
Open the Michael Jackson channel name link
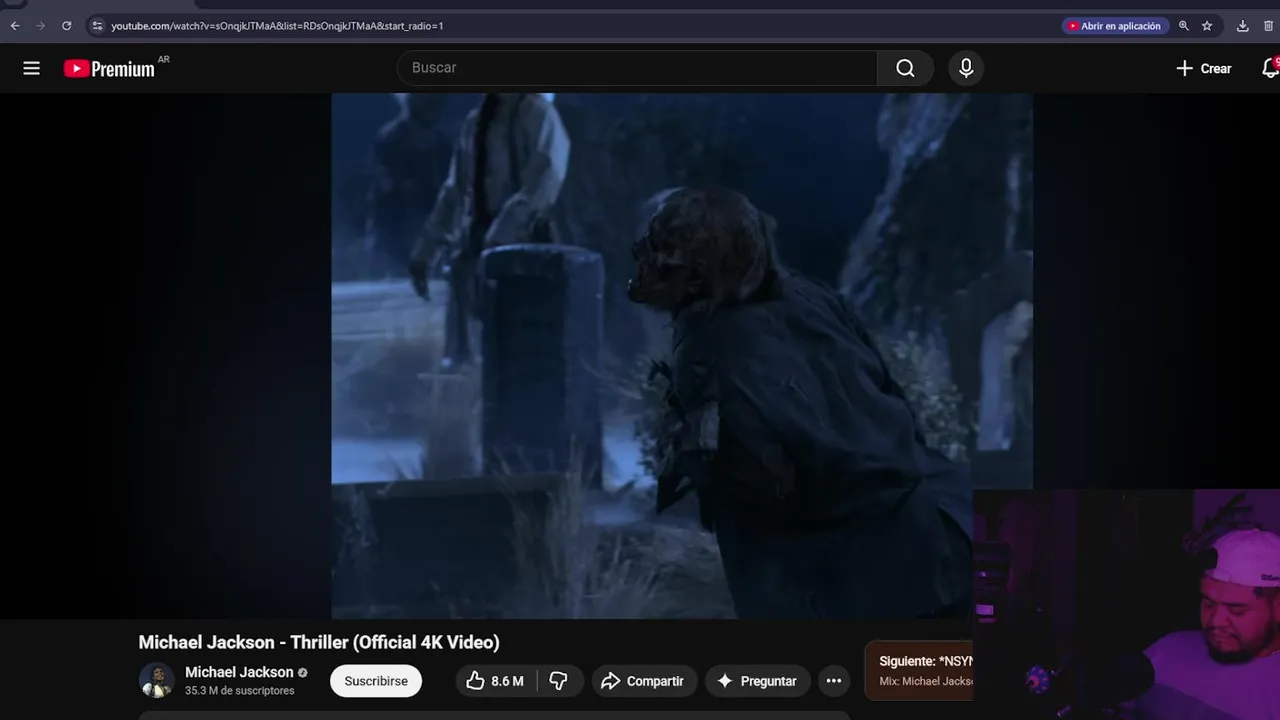[x=239, y=672]
